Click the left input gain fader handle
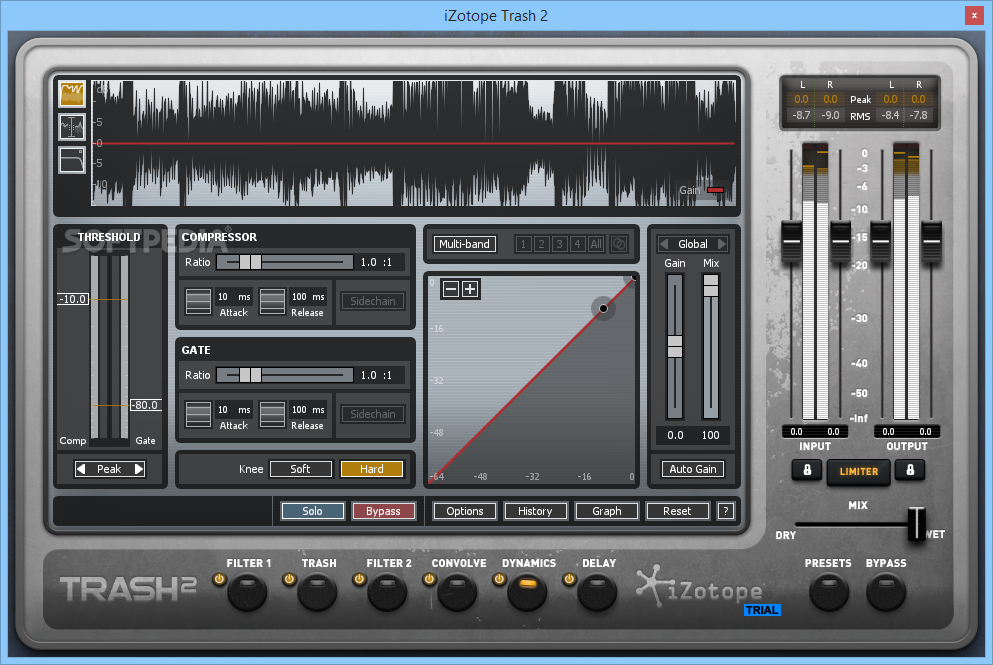The width and height of the screenshot is (993, 665). tap(792, 241)
